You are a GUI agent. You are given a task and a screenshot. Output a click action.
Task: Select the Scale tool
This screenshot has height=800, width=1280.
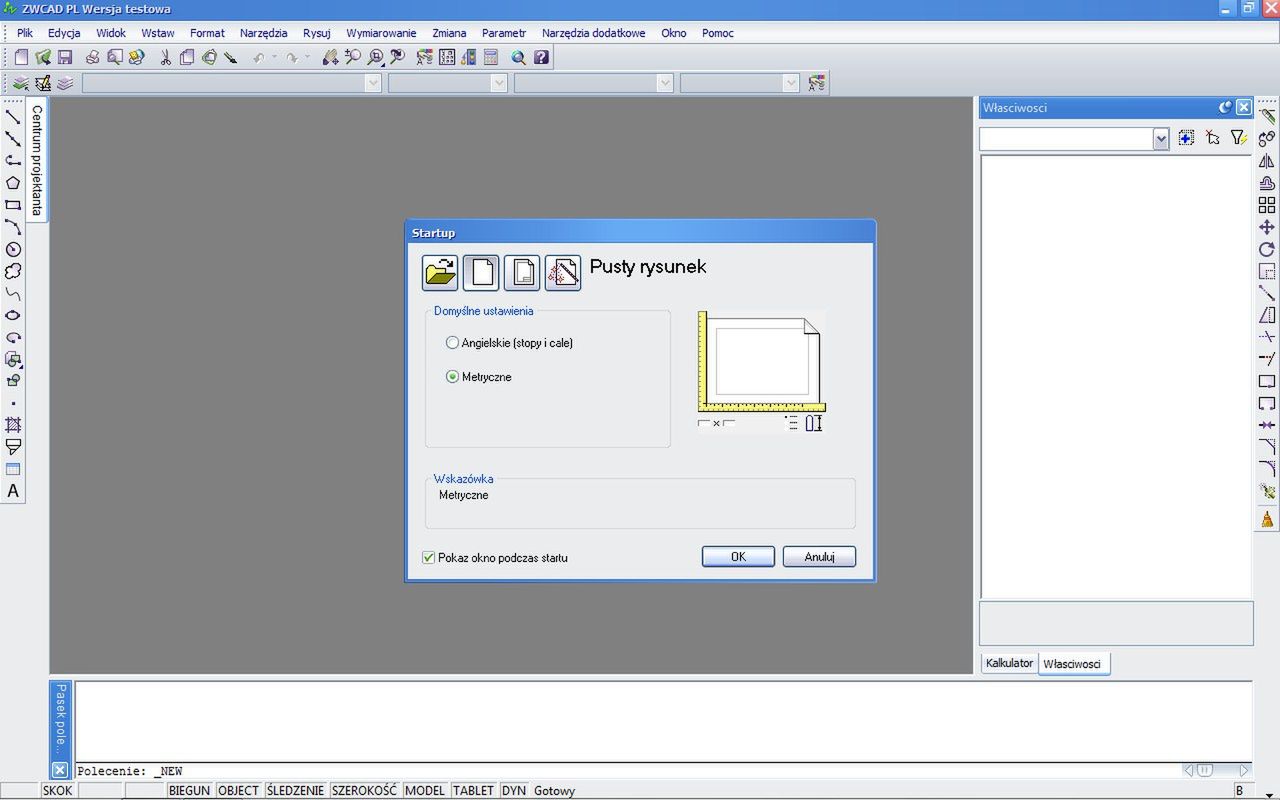(x=1267, y=271)
